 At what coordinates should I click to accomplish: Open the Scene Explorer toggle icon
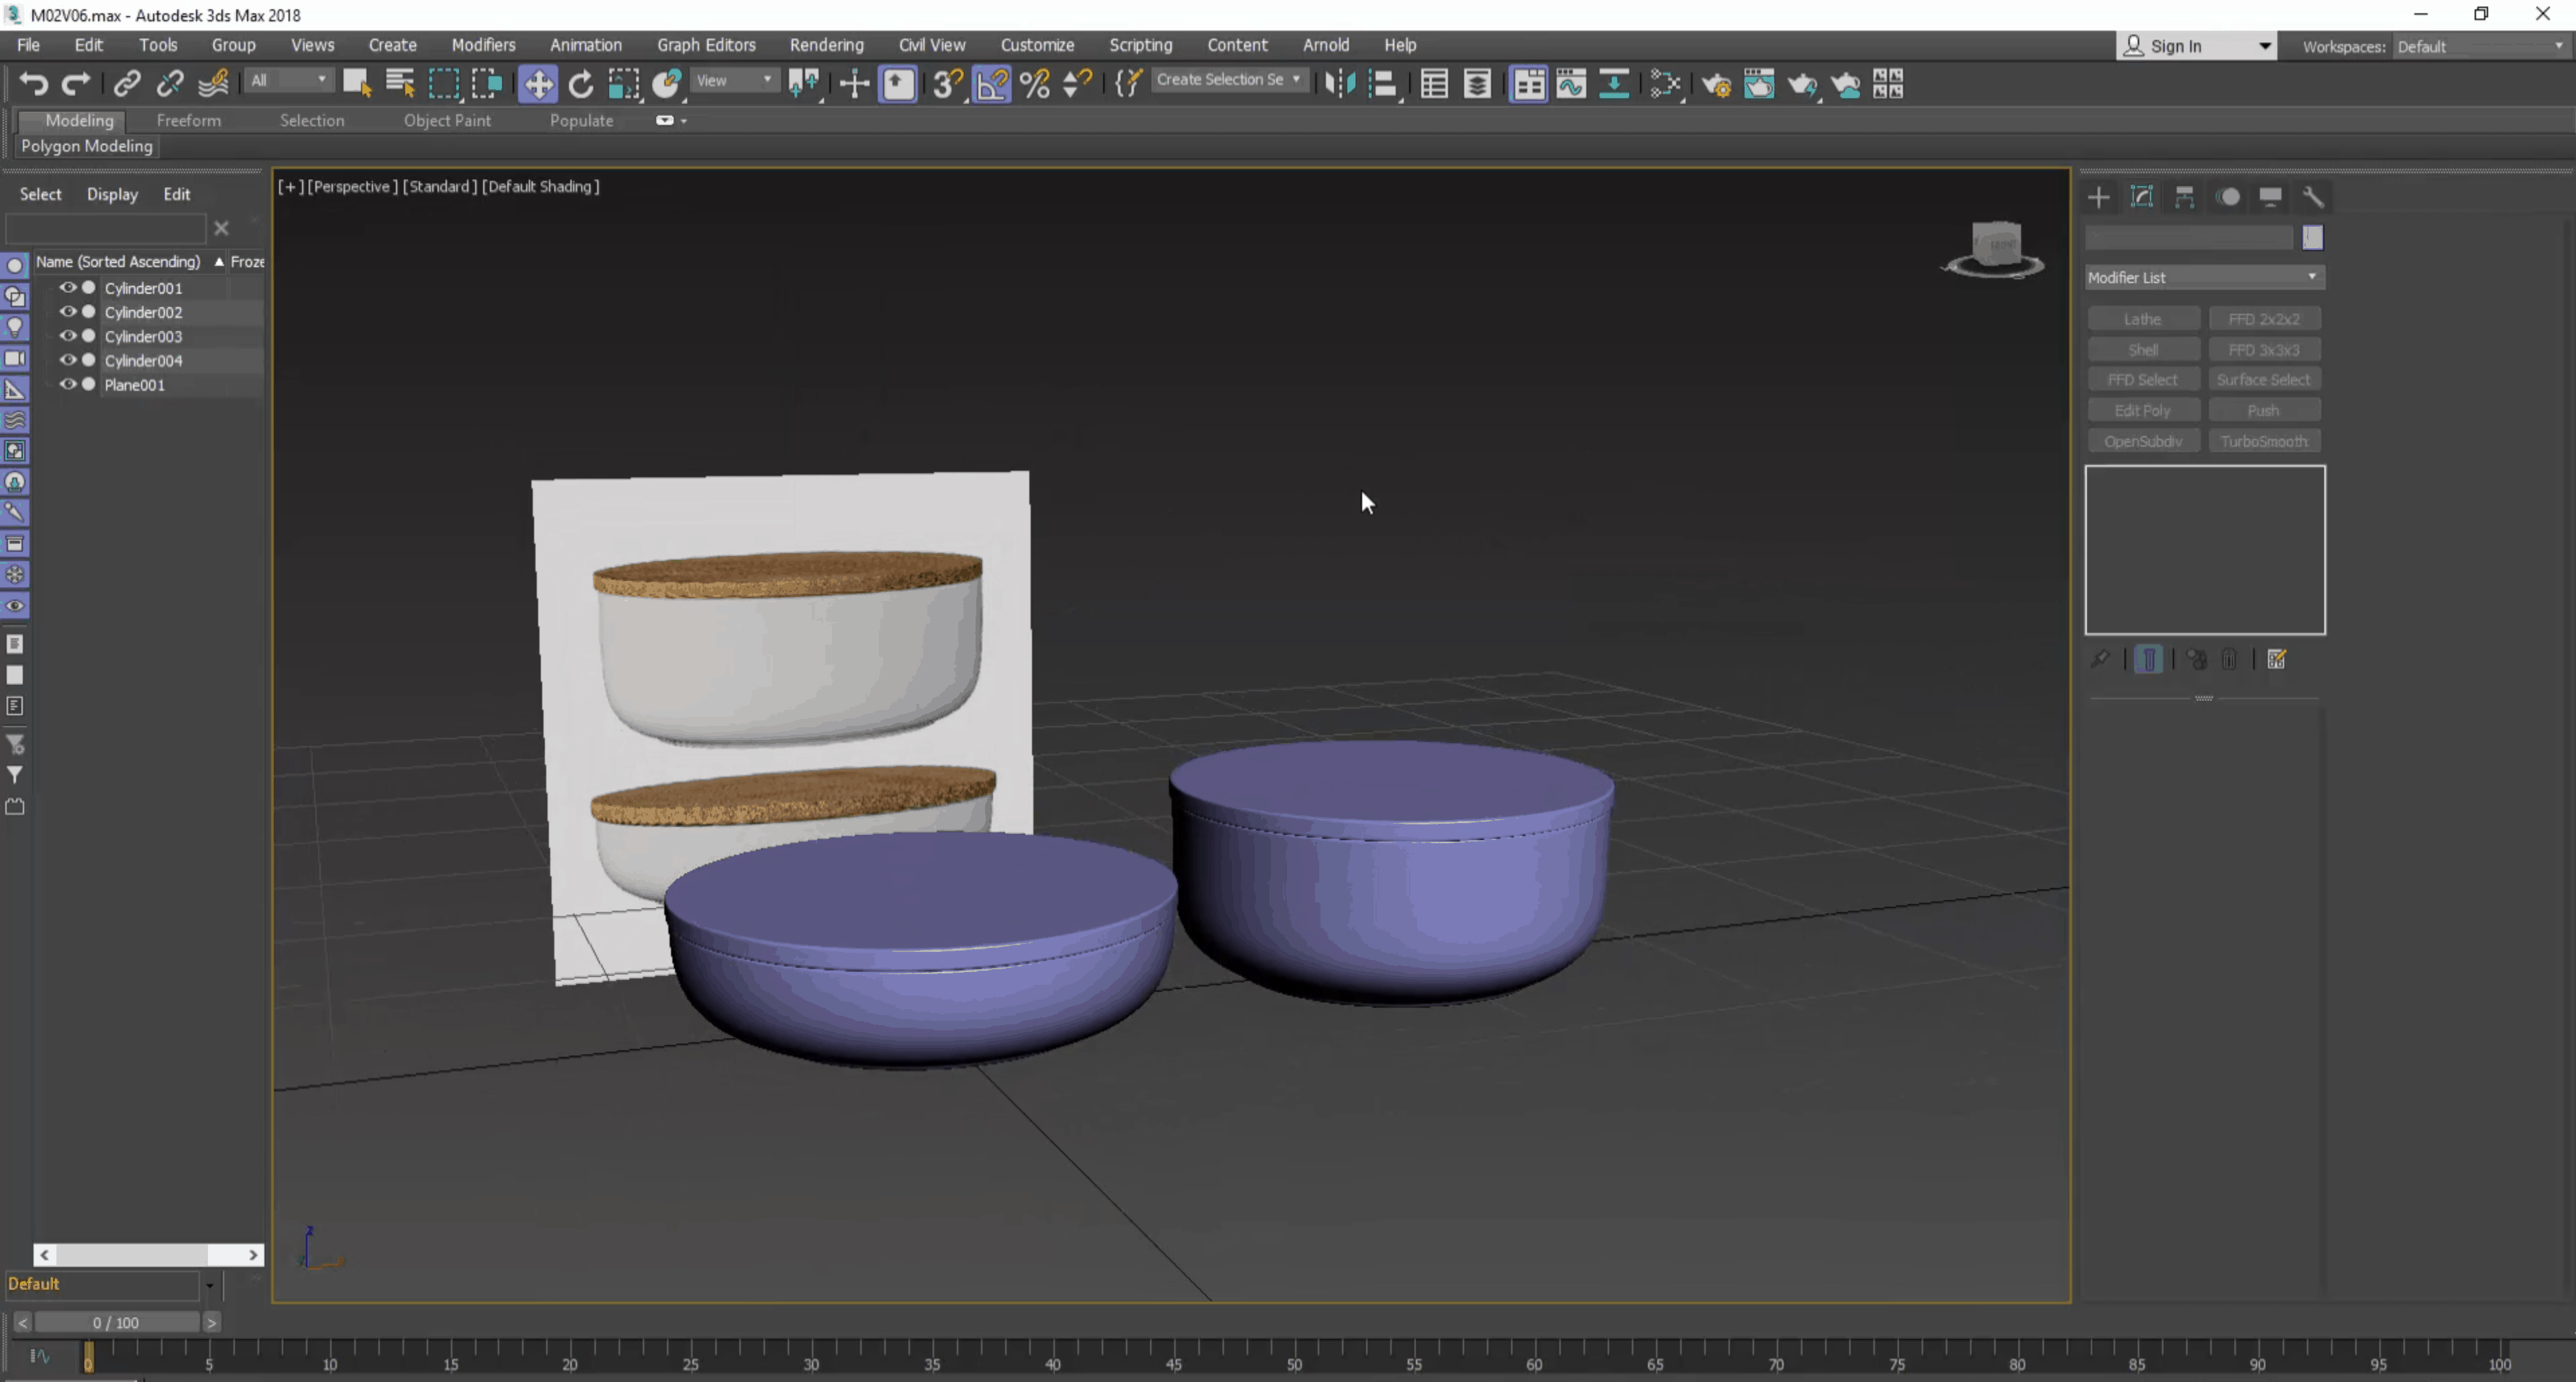(x=1434, y=84)
